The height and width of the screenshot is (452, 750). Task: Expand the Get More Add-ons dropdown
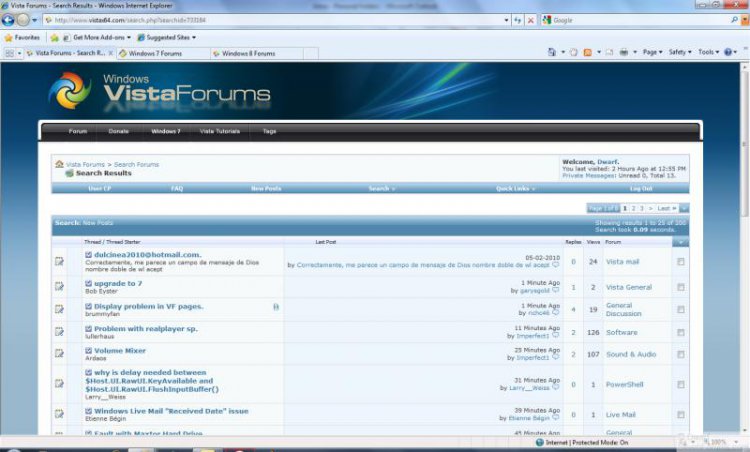coord(128,37)
